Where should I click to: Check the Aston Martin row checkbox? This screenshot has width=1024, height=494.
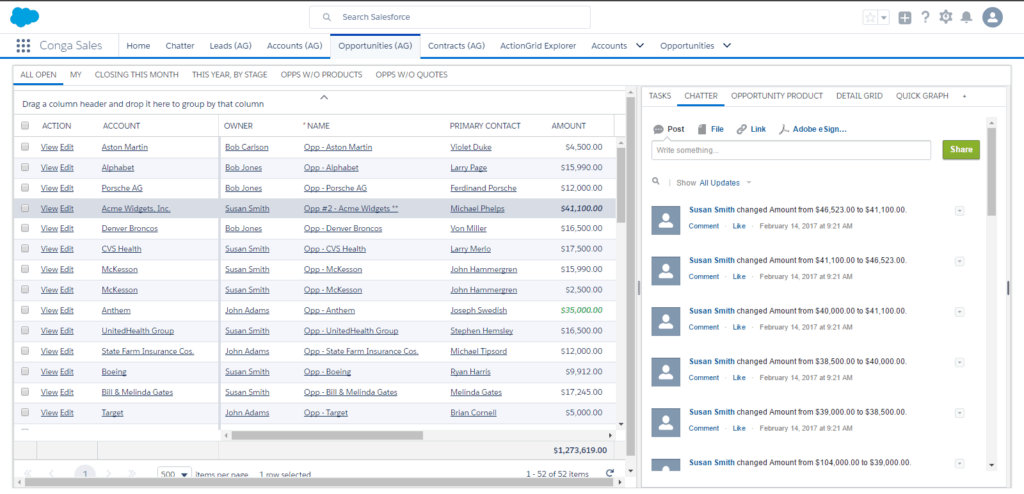point(25,147)
